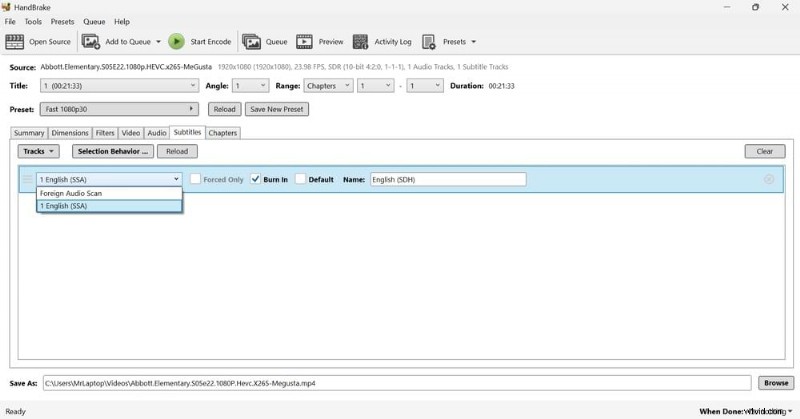
Task: Switch to the Filters tab
Action: tap(105, 133)
